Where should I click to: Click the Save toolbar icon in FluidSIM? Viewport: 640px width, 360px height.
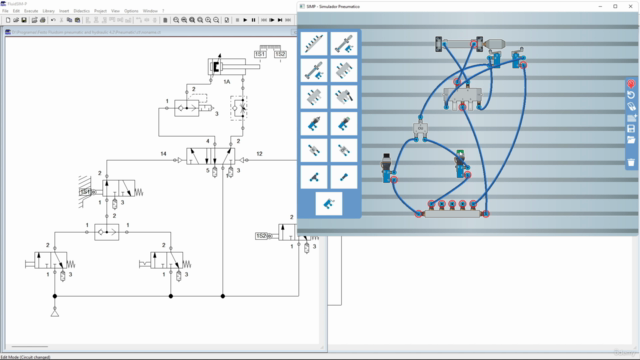click(x=24, y=20)
